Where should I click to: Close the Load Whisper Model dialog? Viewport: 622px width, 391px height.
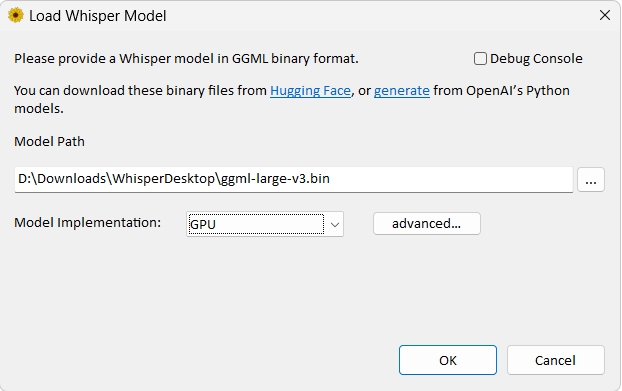(605, 15)
